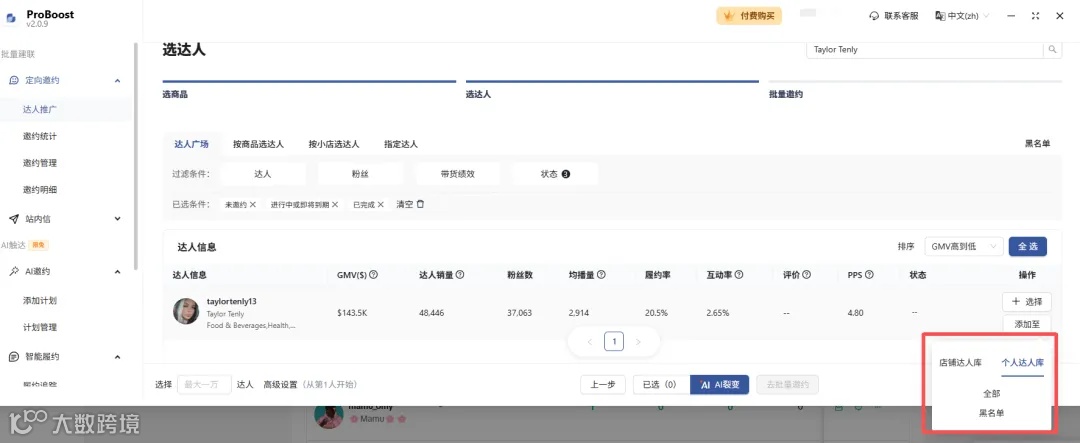Open the 带货绩效 filter dropdown

pos(457,174)
